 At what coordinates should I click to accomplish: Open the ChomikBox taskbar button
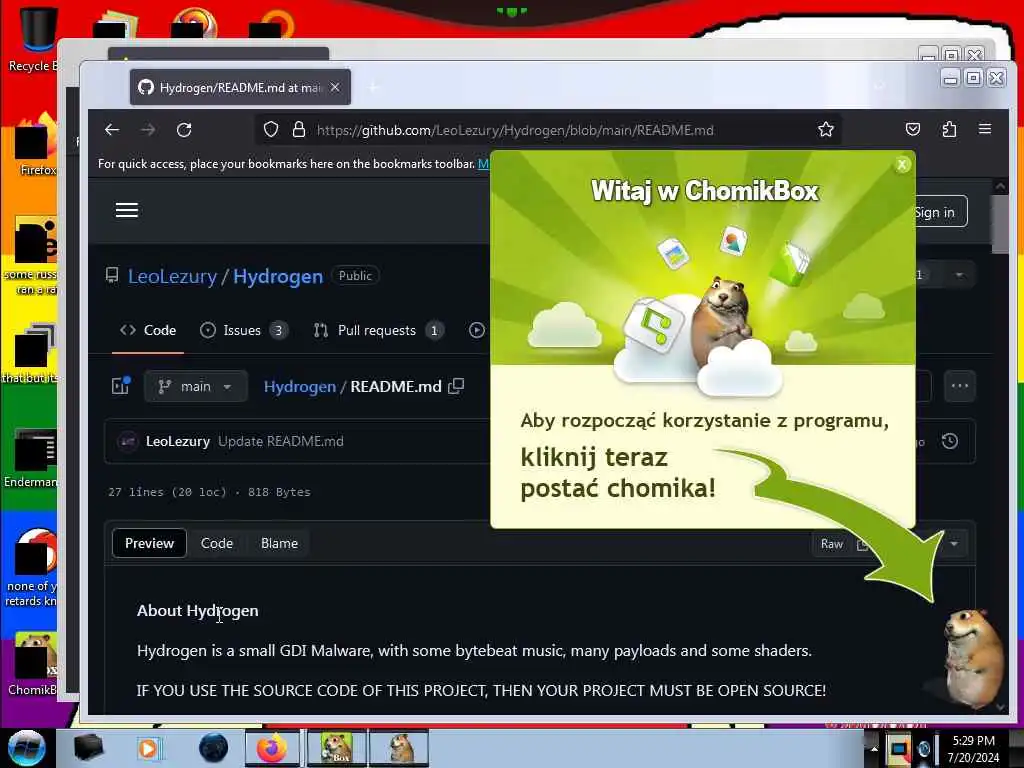pos(337,748)
